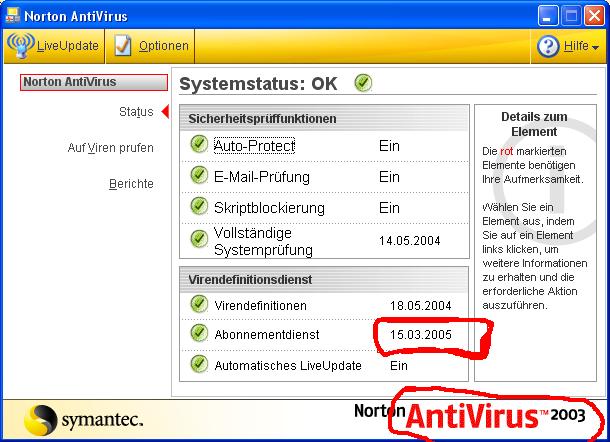Click the Hilfe question mark icon
Viewport: 610px width, 442px height.
click(548, 46)
